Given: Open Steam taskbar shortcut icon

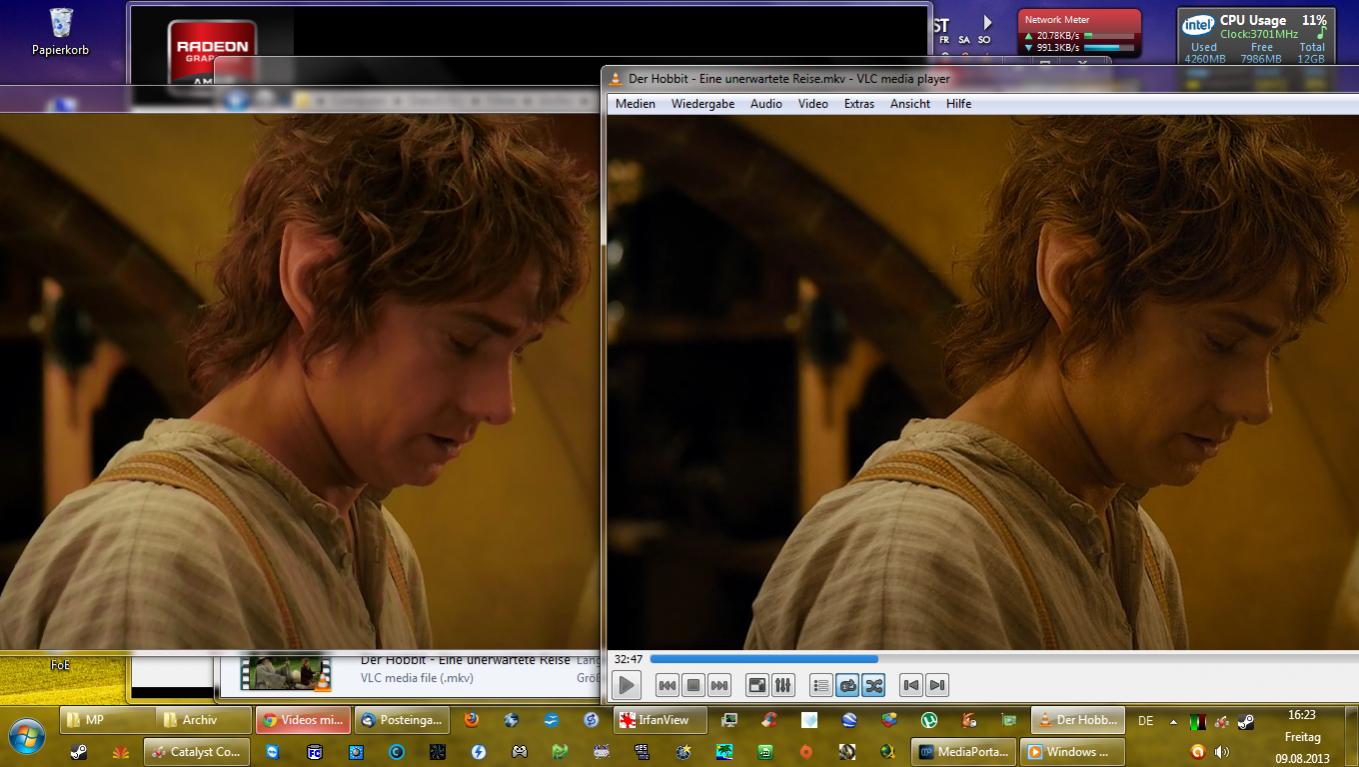Looking at the screenshot, I should tap(79, 752).
